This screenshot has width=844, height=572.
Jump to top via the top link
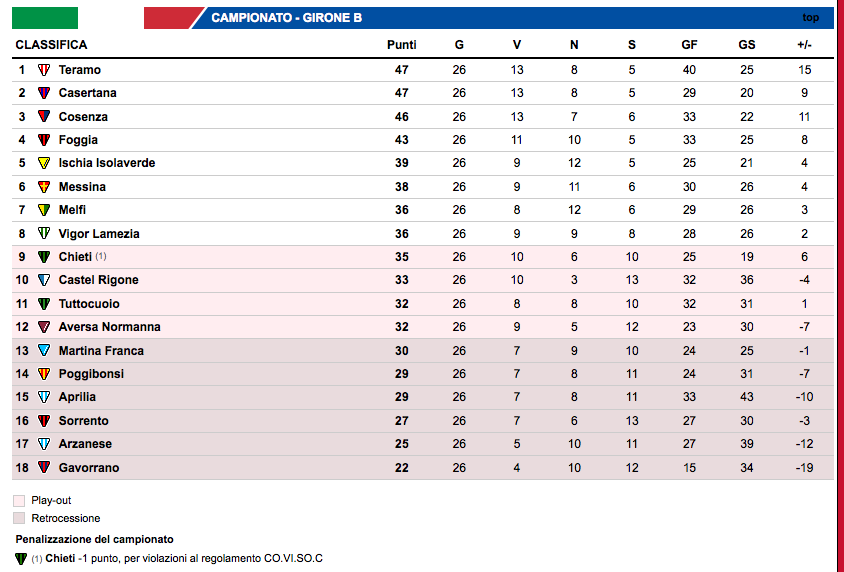pyautogui.click(x=810, y=18)
